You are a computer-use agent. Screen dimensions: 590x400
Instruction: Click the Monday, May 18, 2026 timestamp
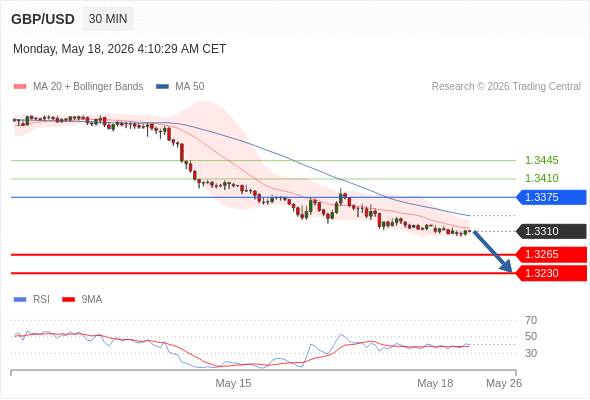tap(119, 49)
